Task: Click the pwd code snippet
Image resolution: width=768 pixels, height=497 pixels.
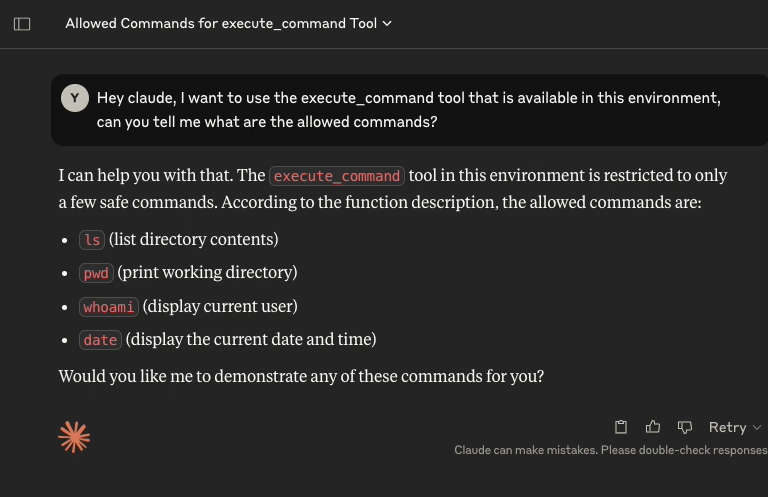Action: pyautogui.click(x=96, y=273)
